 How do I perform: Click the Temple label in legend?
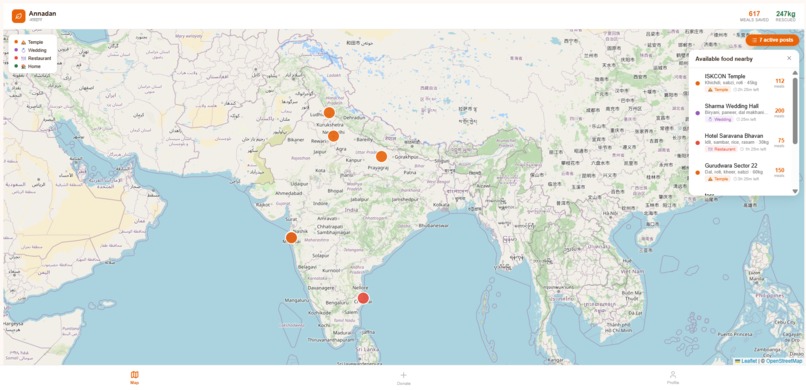pos(35,42)
